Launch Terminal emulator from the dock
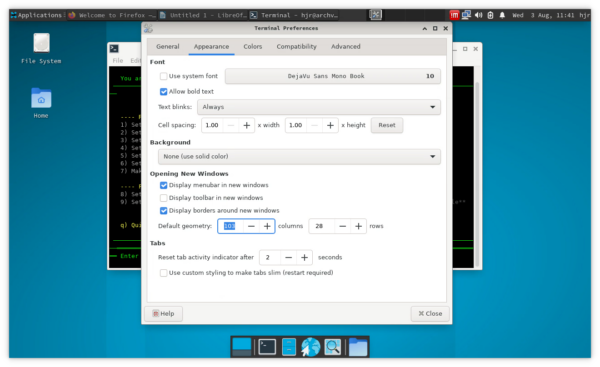 click(x=267, y=347)
